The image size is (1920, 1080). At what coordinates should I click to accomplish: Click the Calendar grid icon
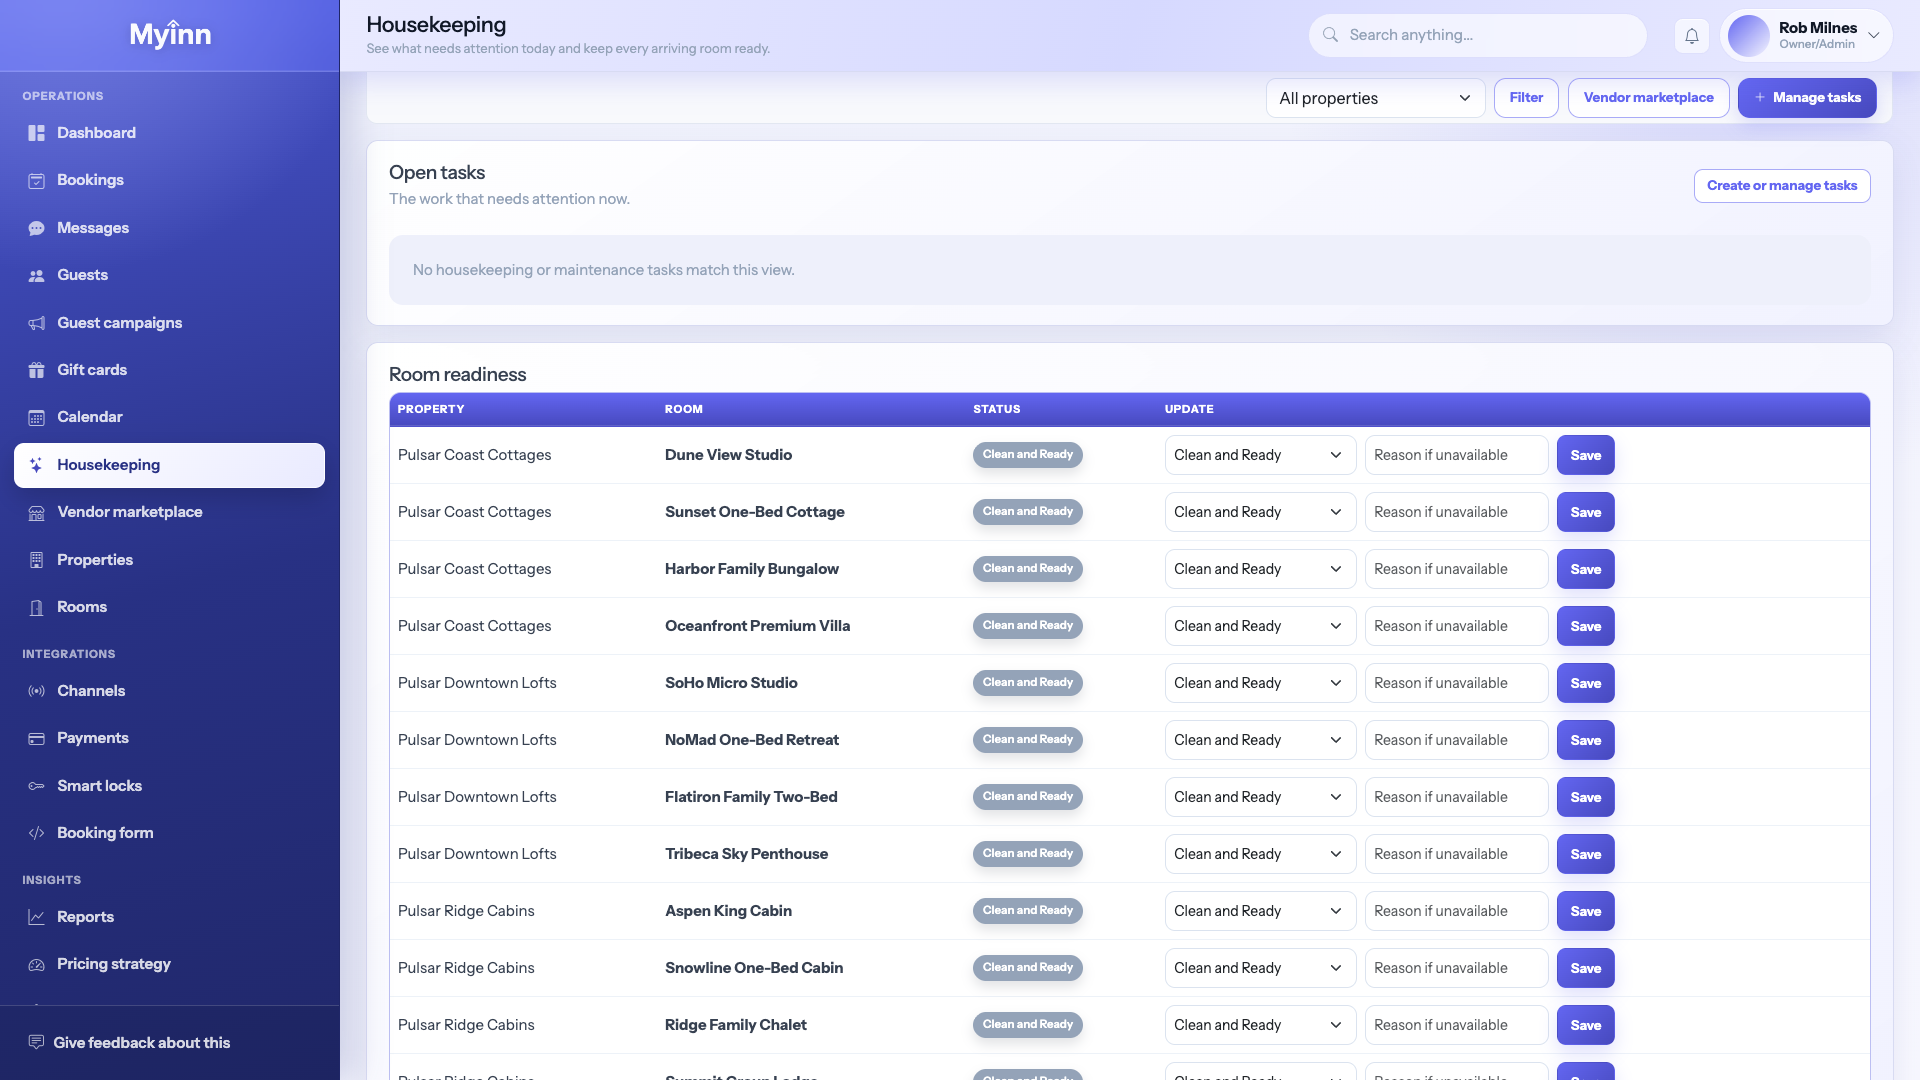(37, 418)
